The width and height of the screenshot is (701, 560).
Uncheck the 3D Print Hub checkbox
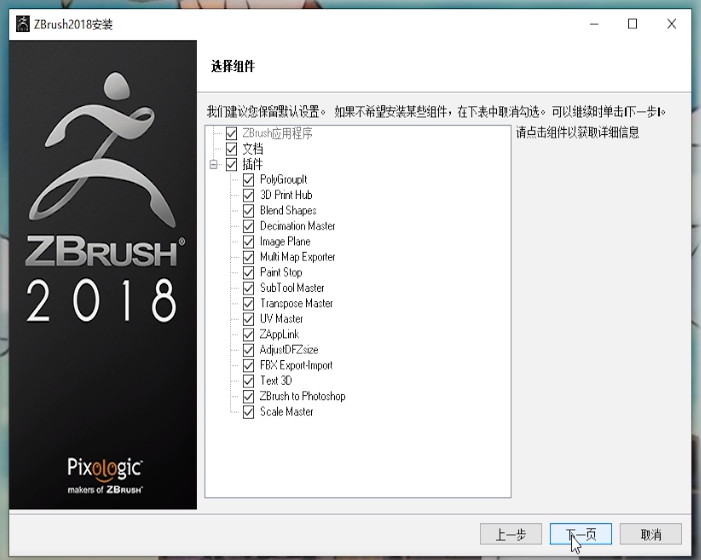point(249,195)
